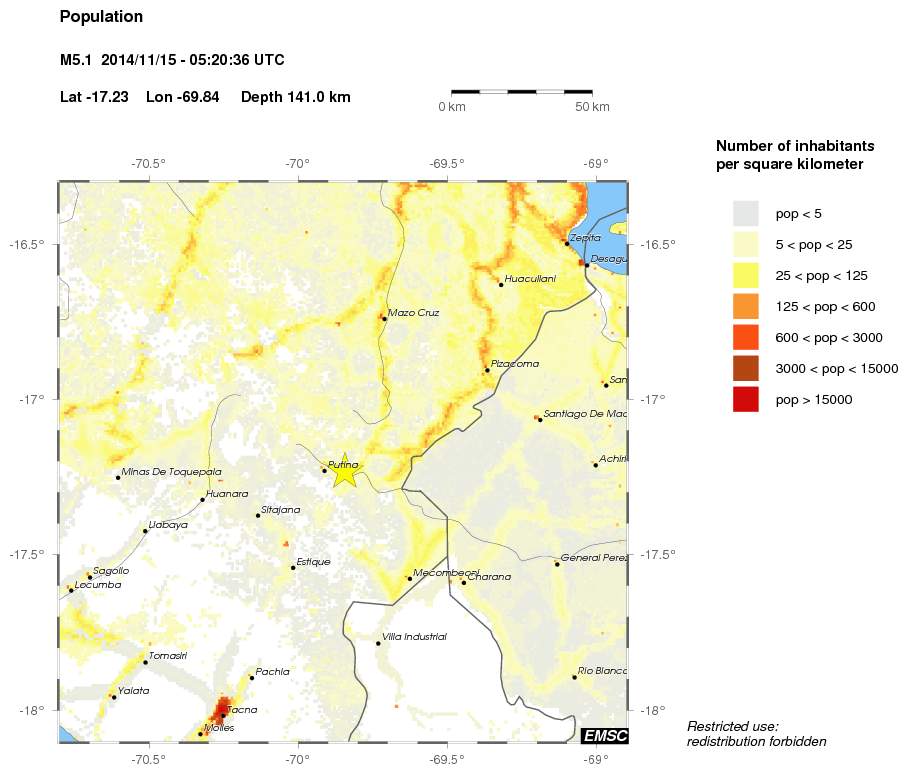The image size is (908, 774).
Task: Click the EMSC logo on the map
Action: [605, 736]
